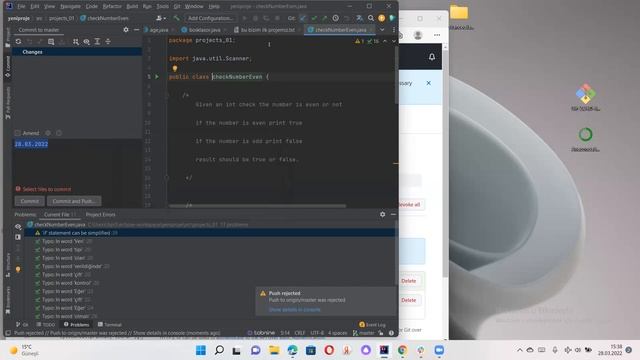The height and width of the screenshot is (360, 640).
Task: Toggle the Amend checkbox
Action: coord(18,133)
